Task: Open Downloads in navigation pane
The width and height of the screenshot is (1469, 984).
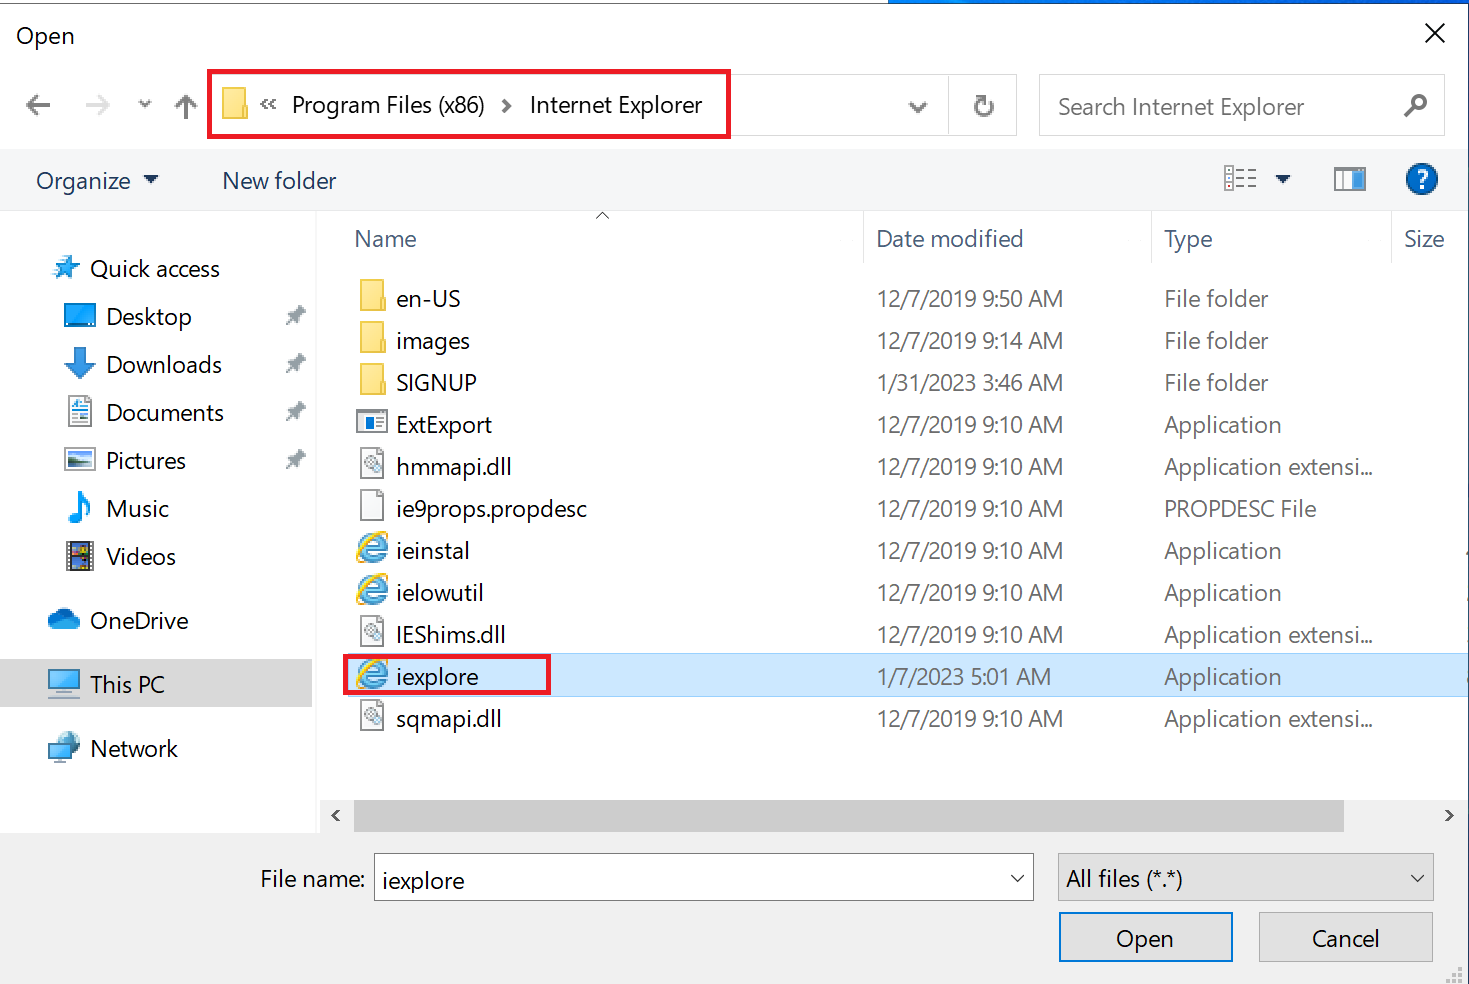Action: [164, 365]
